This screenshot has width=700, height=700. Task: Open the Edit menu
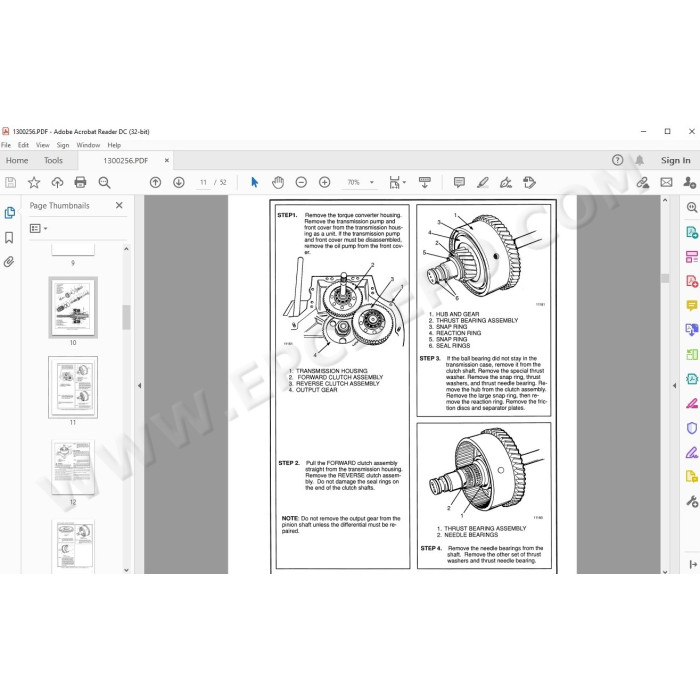pyautogui.click(x=23, y=145)
